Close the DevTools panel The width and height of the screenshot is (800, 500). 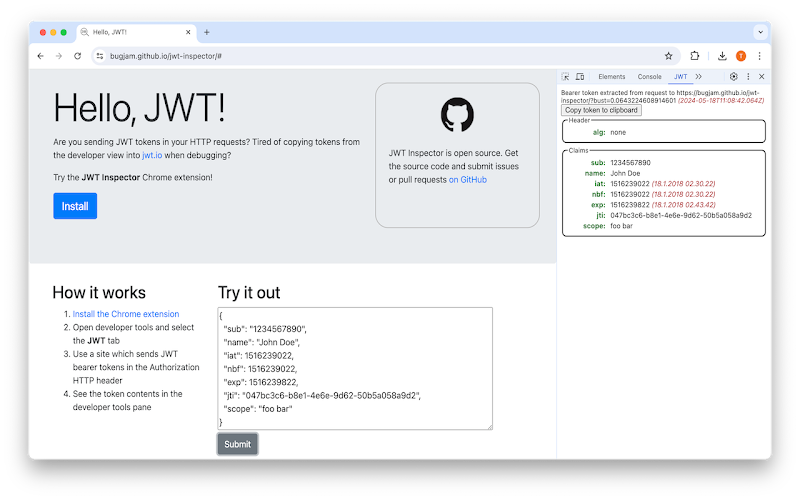click(761, 77)
